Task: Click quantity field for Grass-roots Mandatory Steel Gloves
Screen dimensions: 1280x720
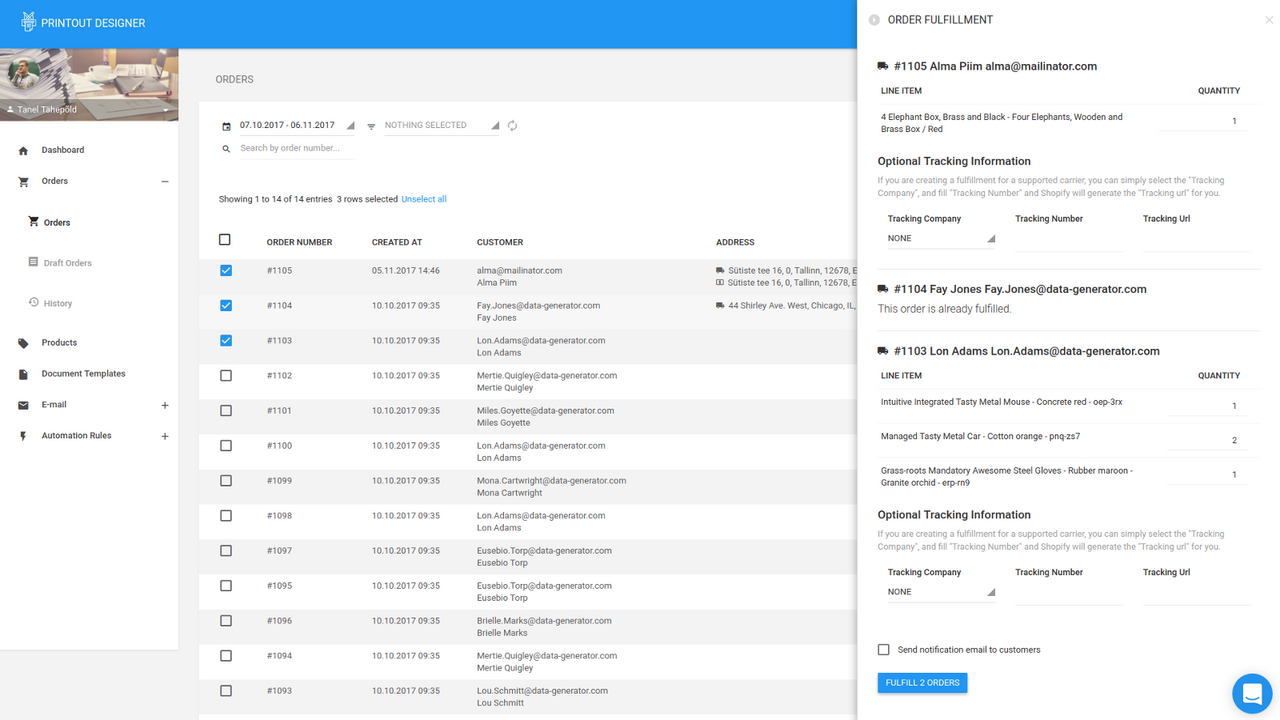Action: point(1207,475)
